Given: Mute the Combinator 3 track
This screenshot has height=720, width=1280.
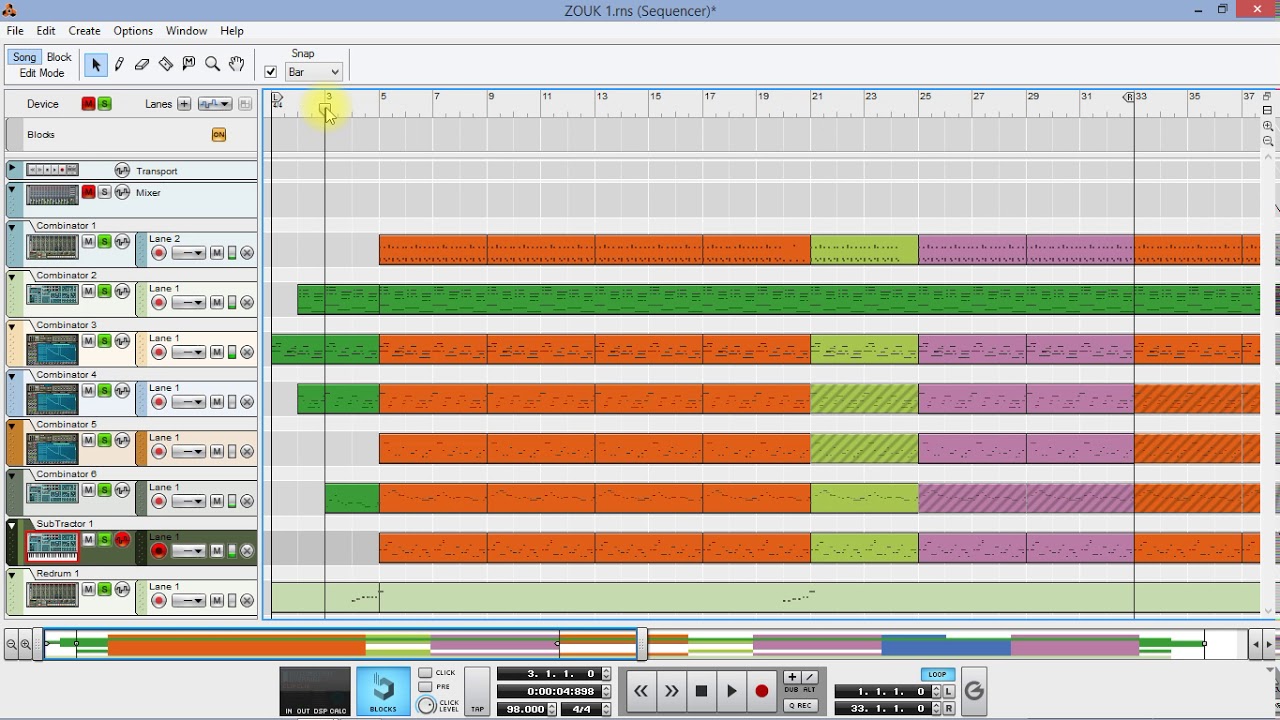Looking at the screenshot, I should point(89,341).
